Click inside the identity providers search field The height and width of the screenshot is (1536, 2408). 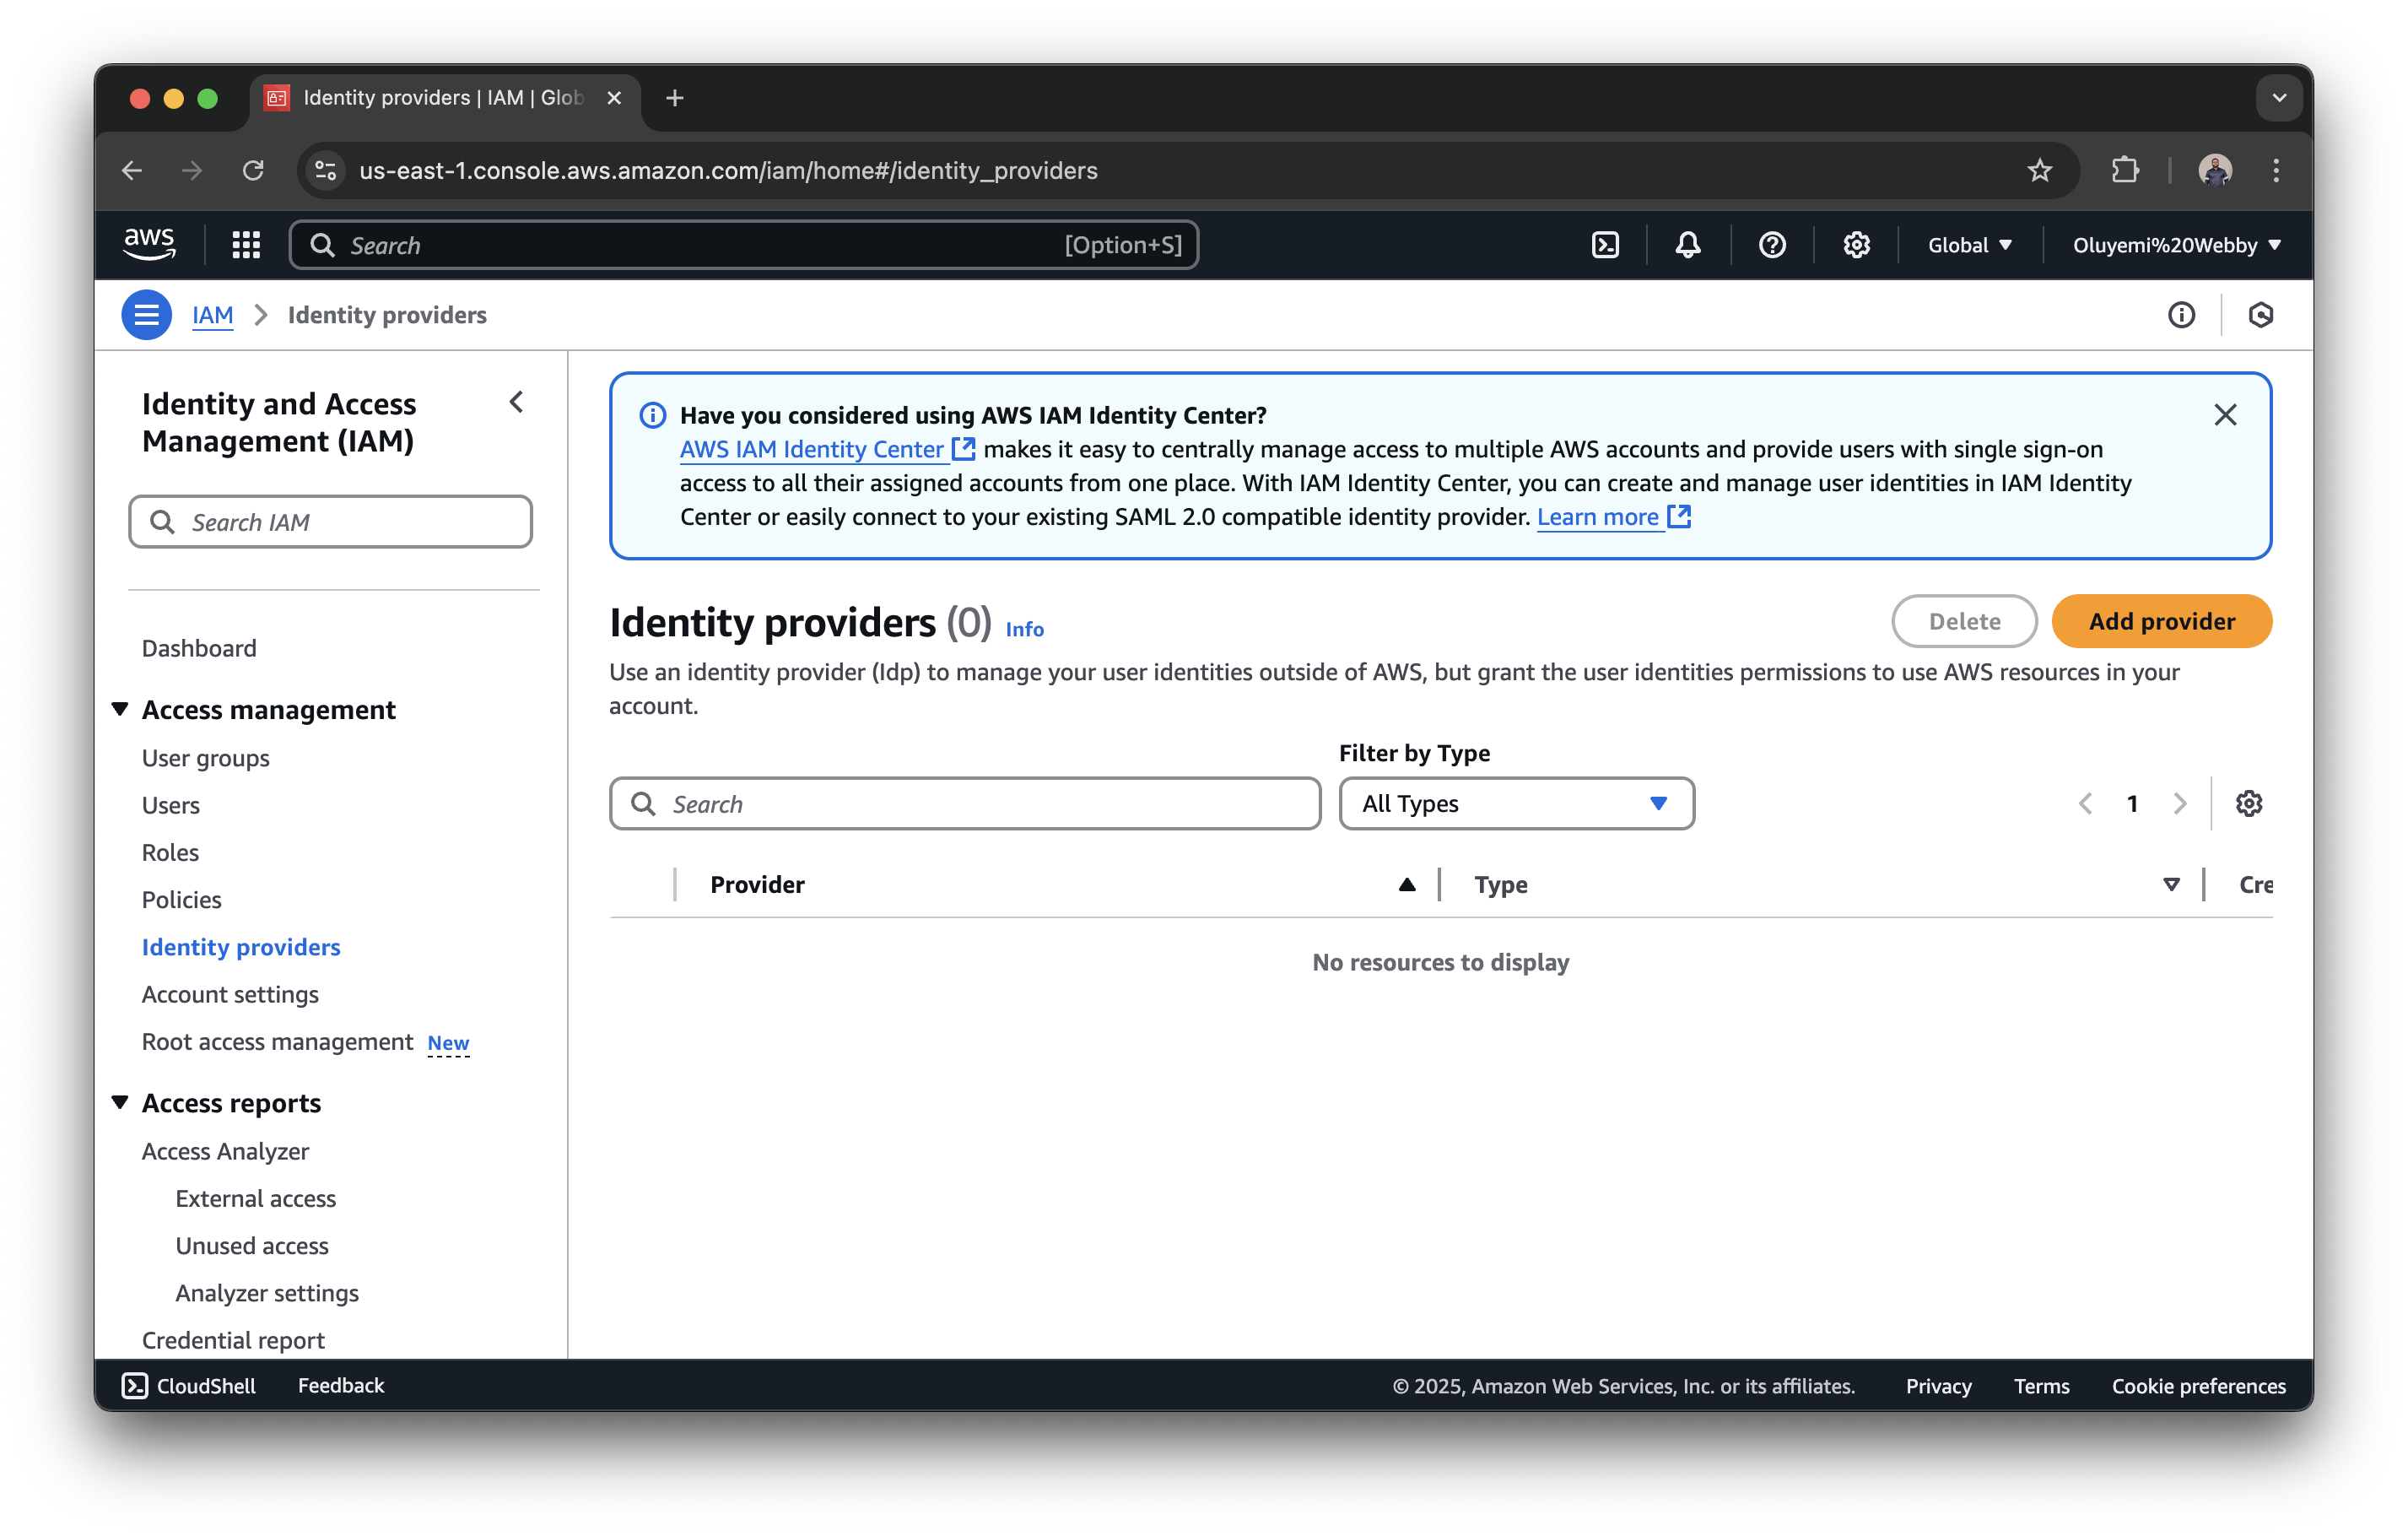[963, 803]
